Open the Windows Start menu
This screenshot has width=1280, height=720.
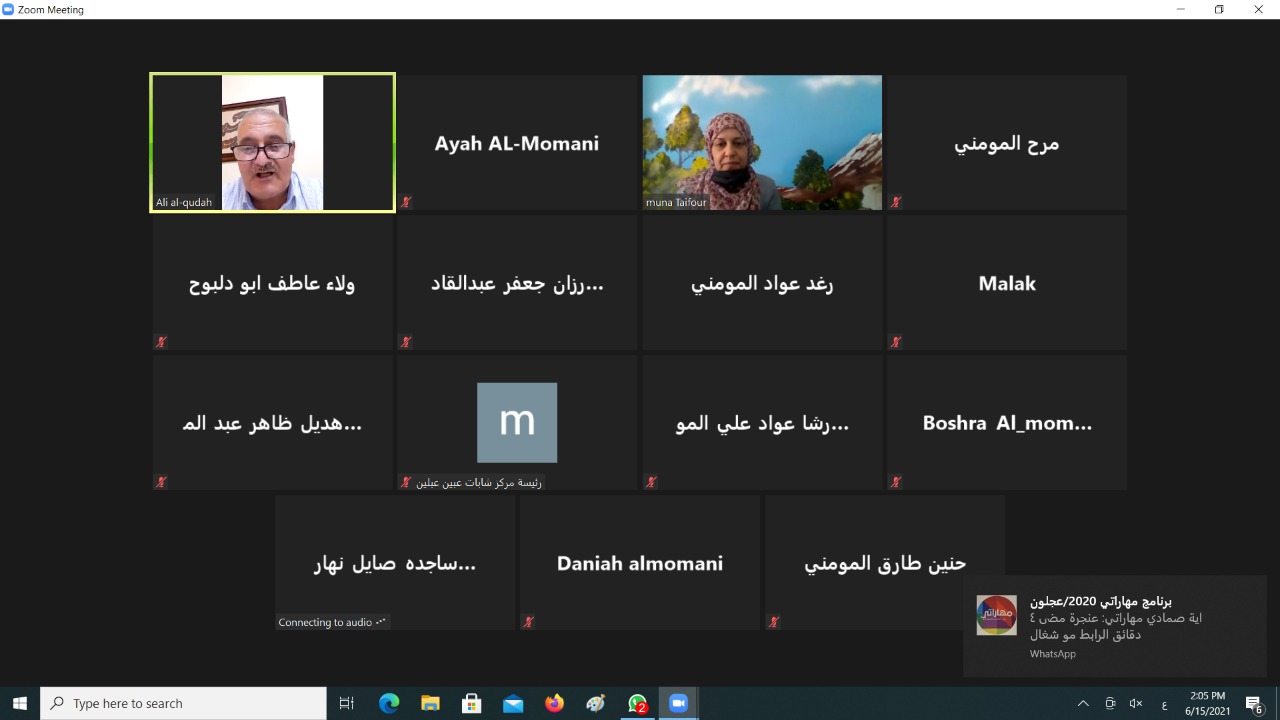[x=19, y=704]
